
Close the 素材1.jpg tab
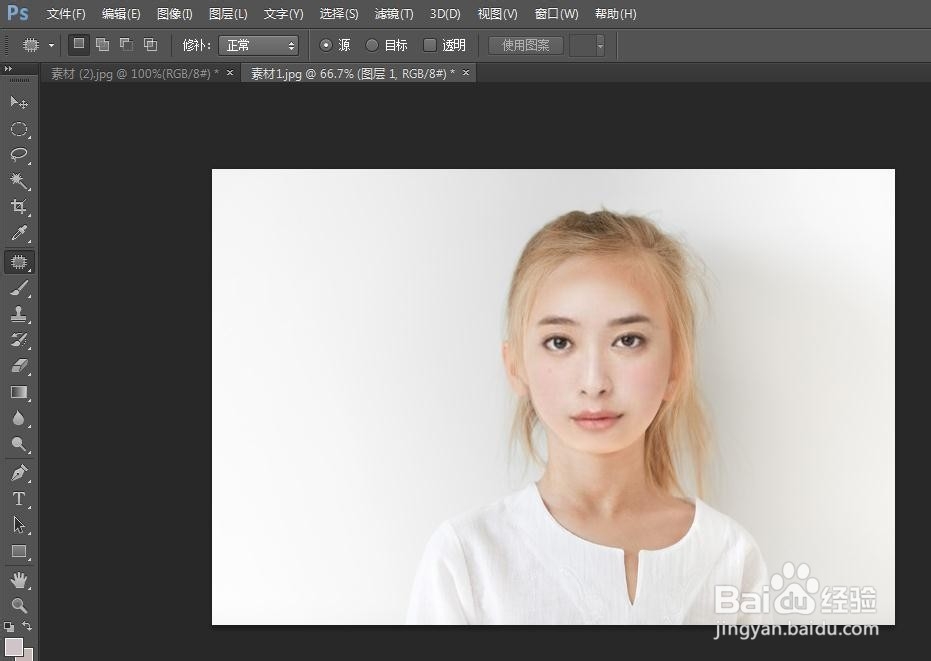pos(466,72)
